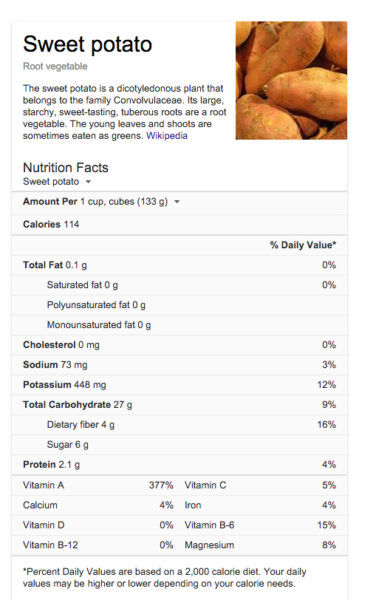Select the Calories 114 row

(179, 224)
